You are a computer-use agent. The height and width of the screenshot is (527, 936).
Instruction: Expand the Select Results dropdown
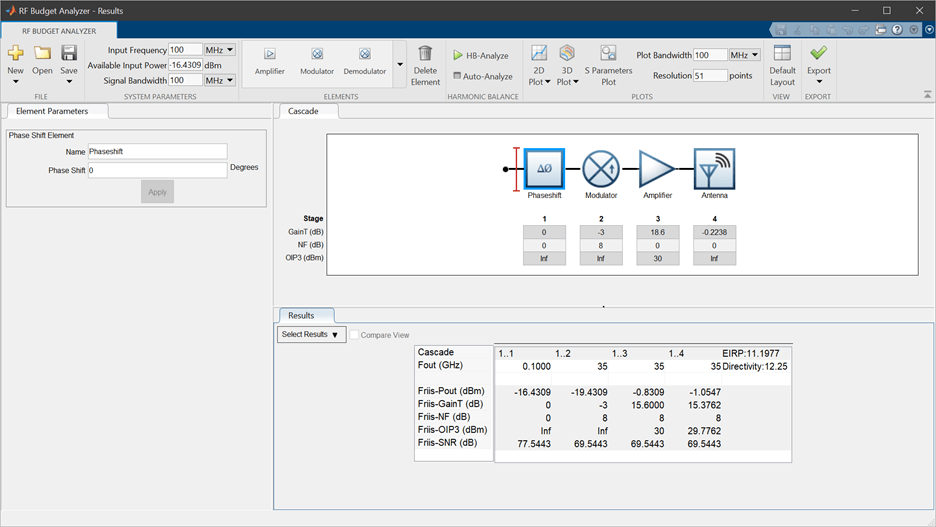click(311, 335)
